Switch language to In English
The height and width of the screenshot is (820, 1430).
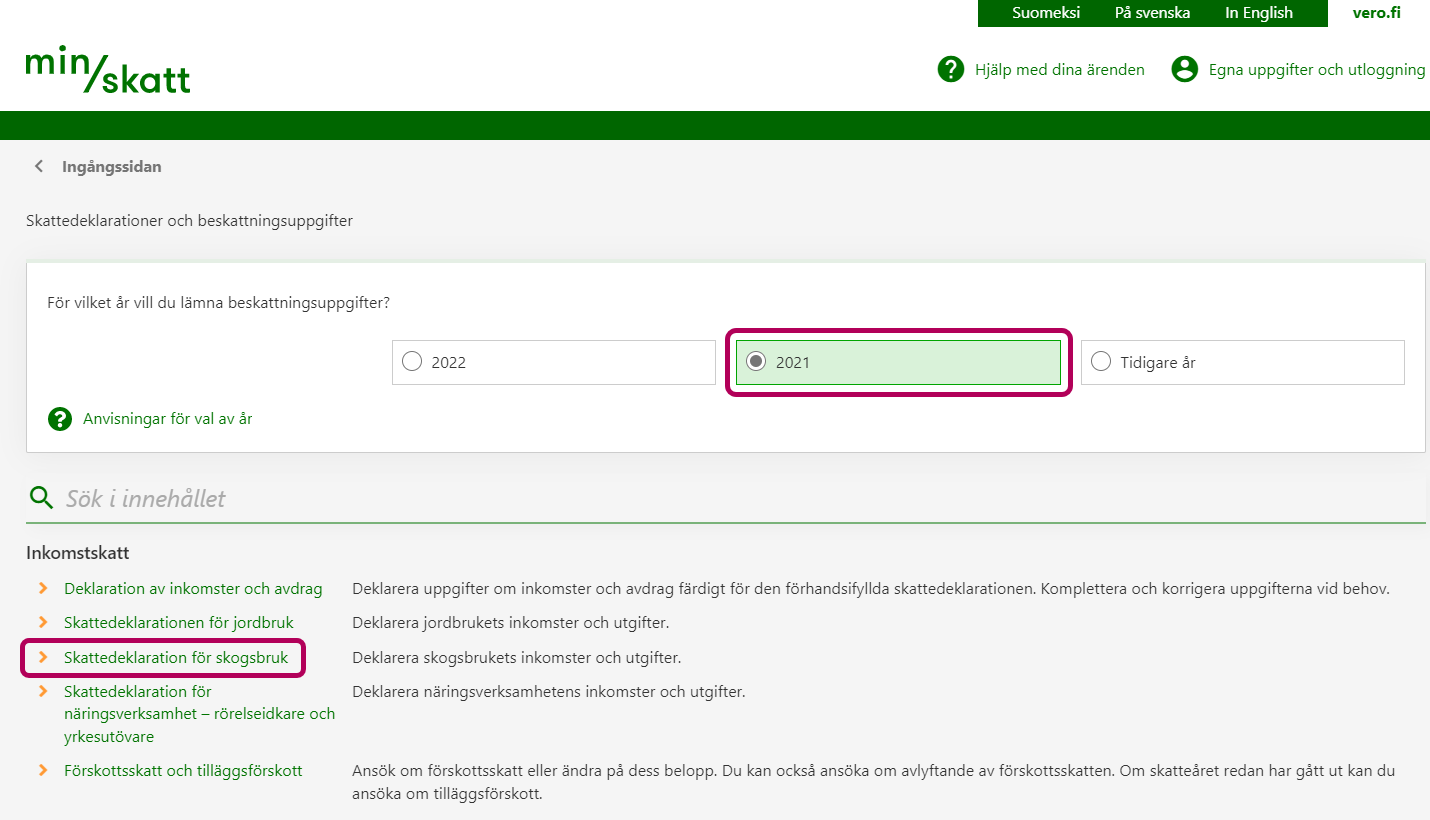pyautogui.click(x=1258, y=13)
